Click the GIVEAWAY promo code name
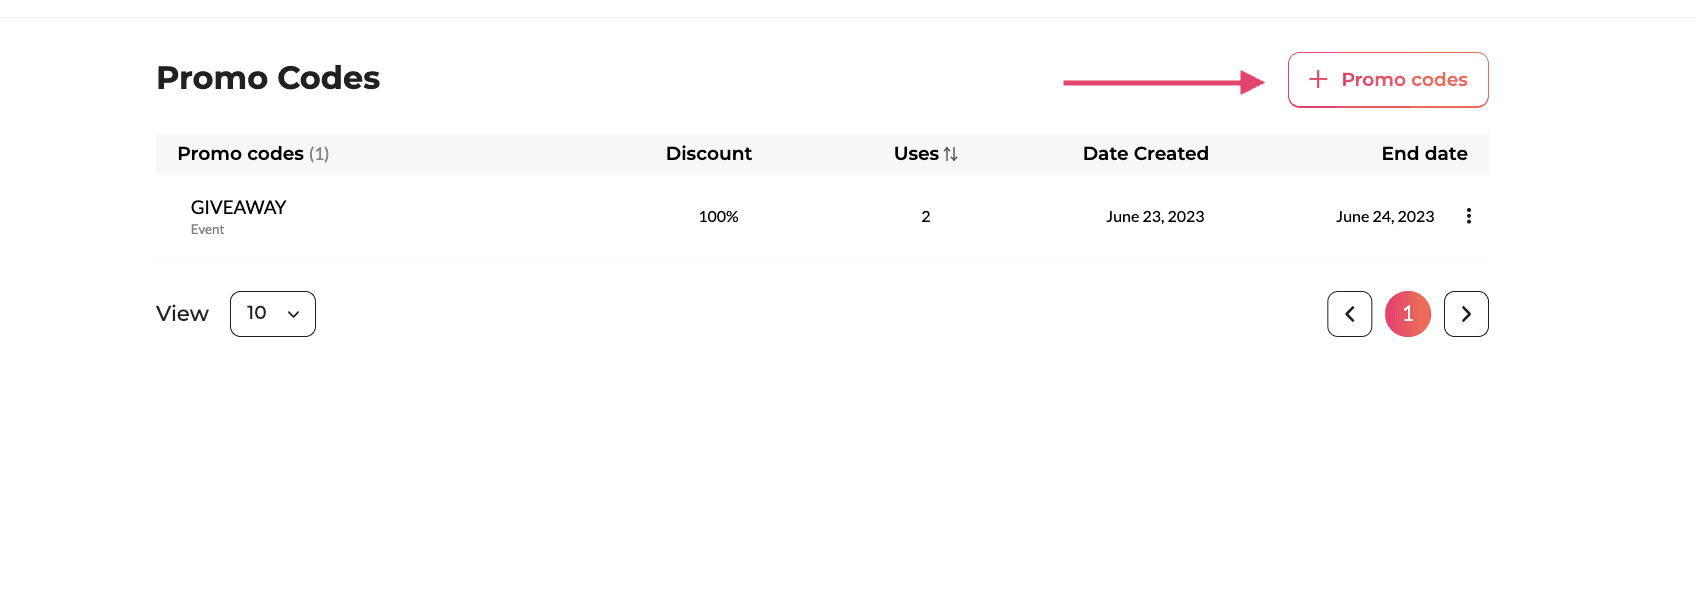1696x592 pixels. click(x=238, y=207)
